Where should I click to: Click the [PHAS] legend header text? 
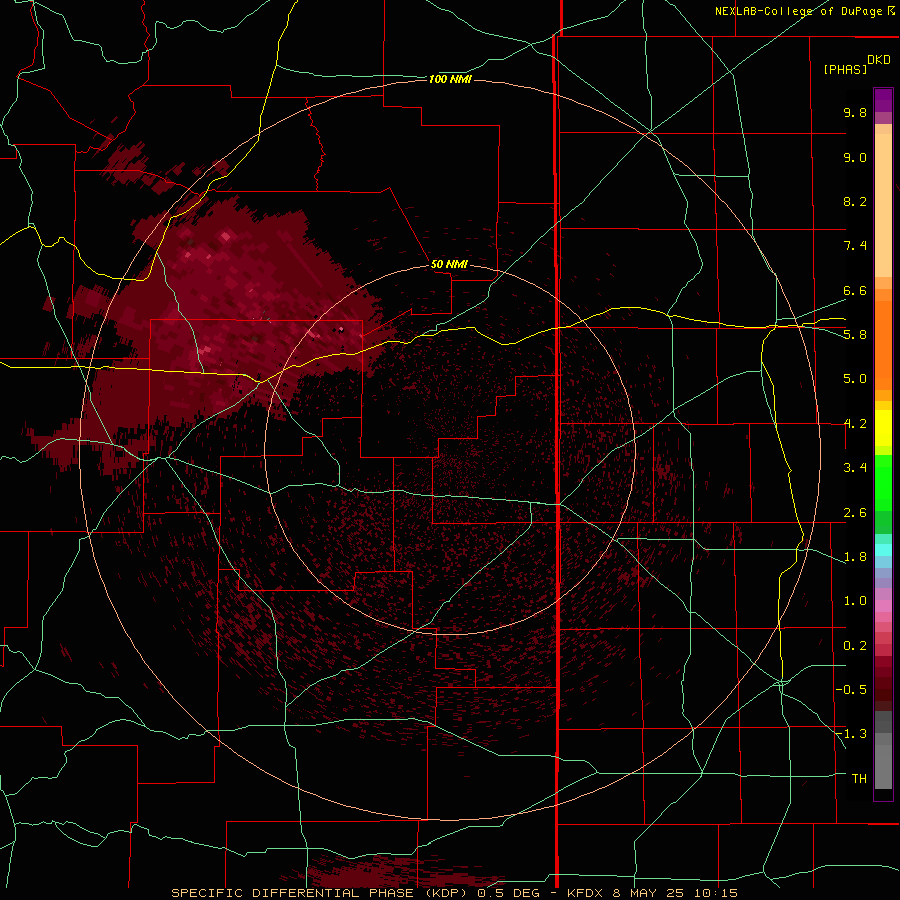click(x=845, y=69)
